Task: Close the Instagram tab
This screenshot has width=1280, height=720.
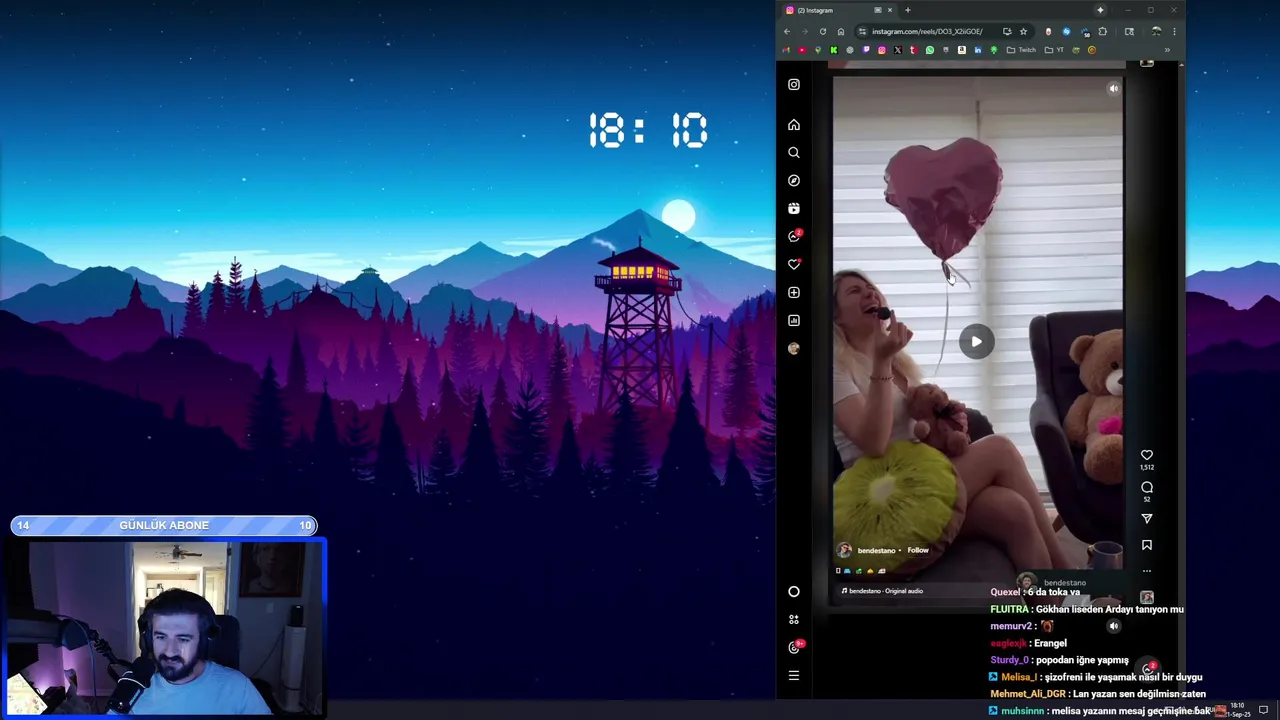Action: tap(890, 10)
